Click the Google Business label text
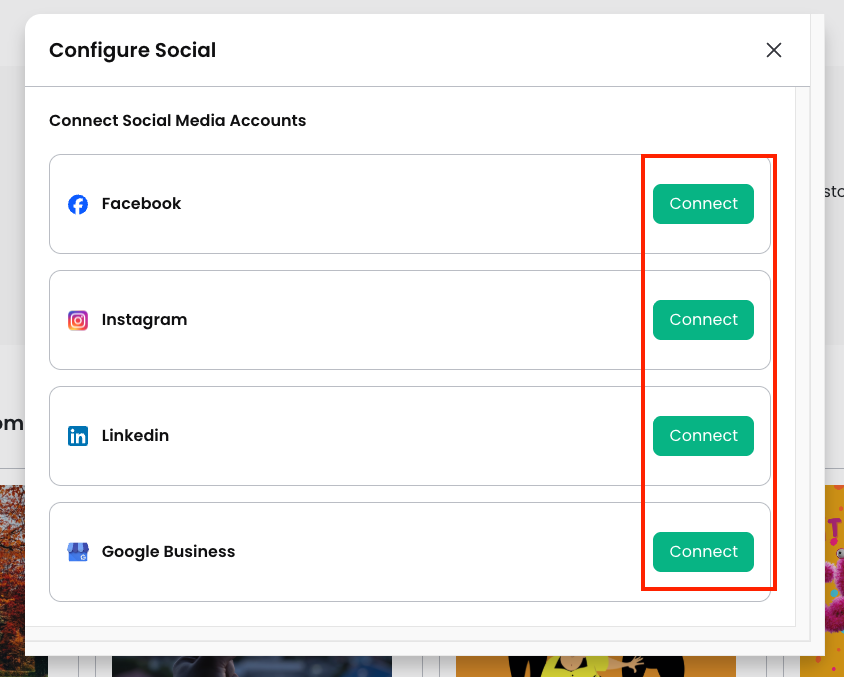 point(168,552)
